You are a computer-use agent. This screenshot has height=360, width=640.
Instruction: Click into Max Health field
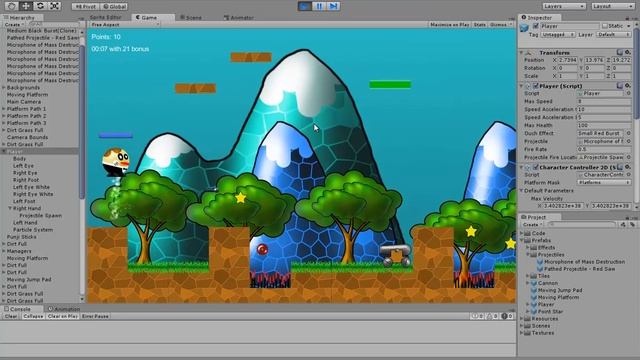click(604, 125)
